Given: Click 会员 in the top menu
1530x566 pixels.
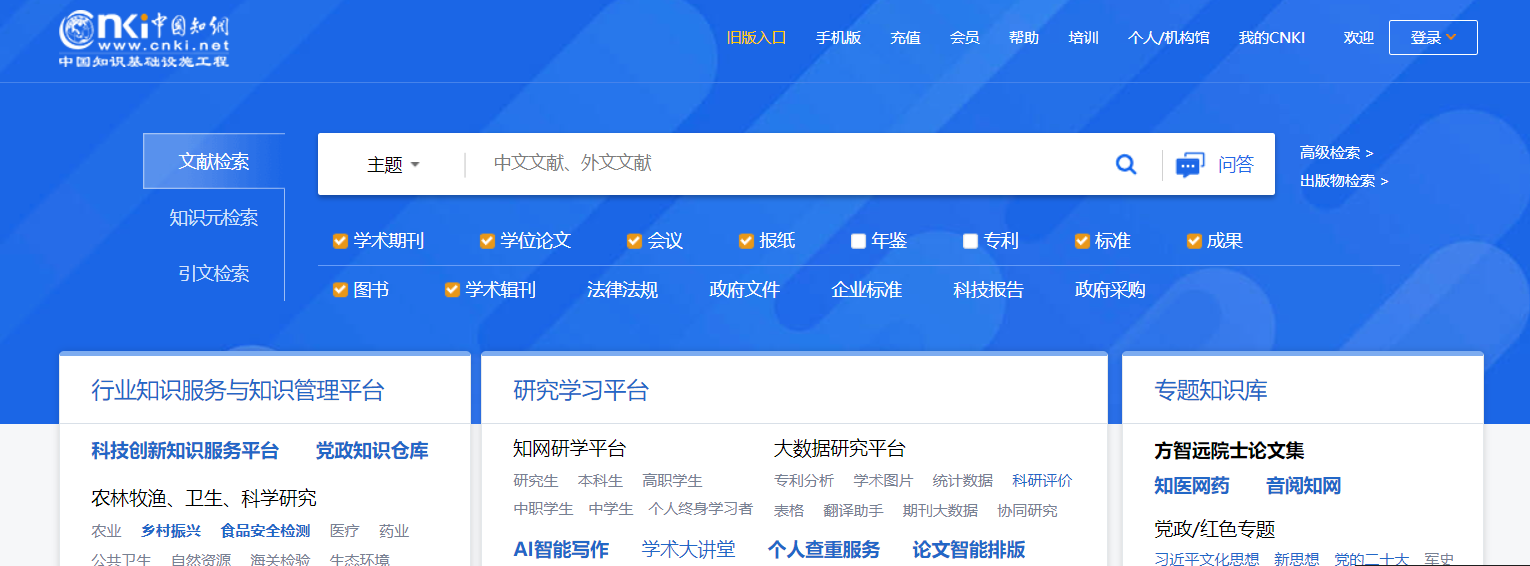Looking at the screenshot, I should pos(964,38).
